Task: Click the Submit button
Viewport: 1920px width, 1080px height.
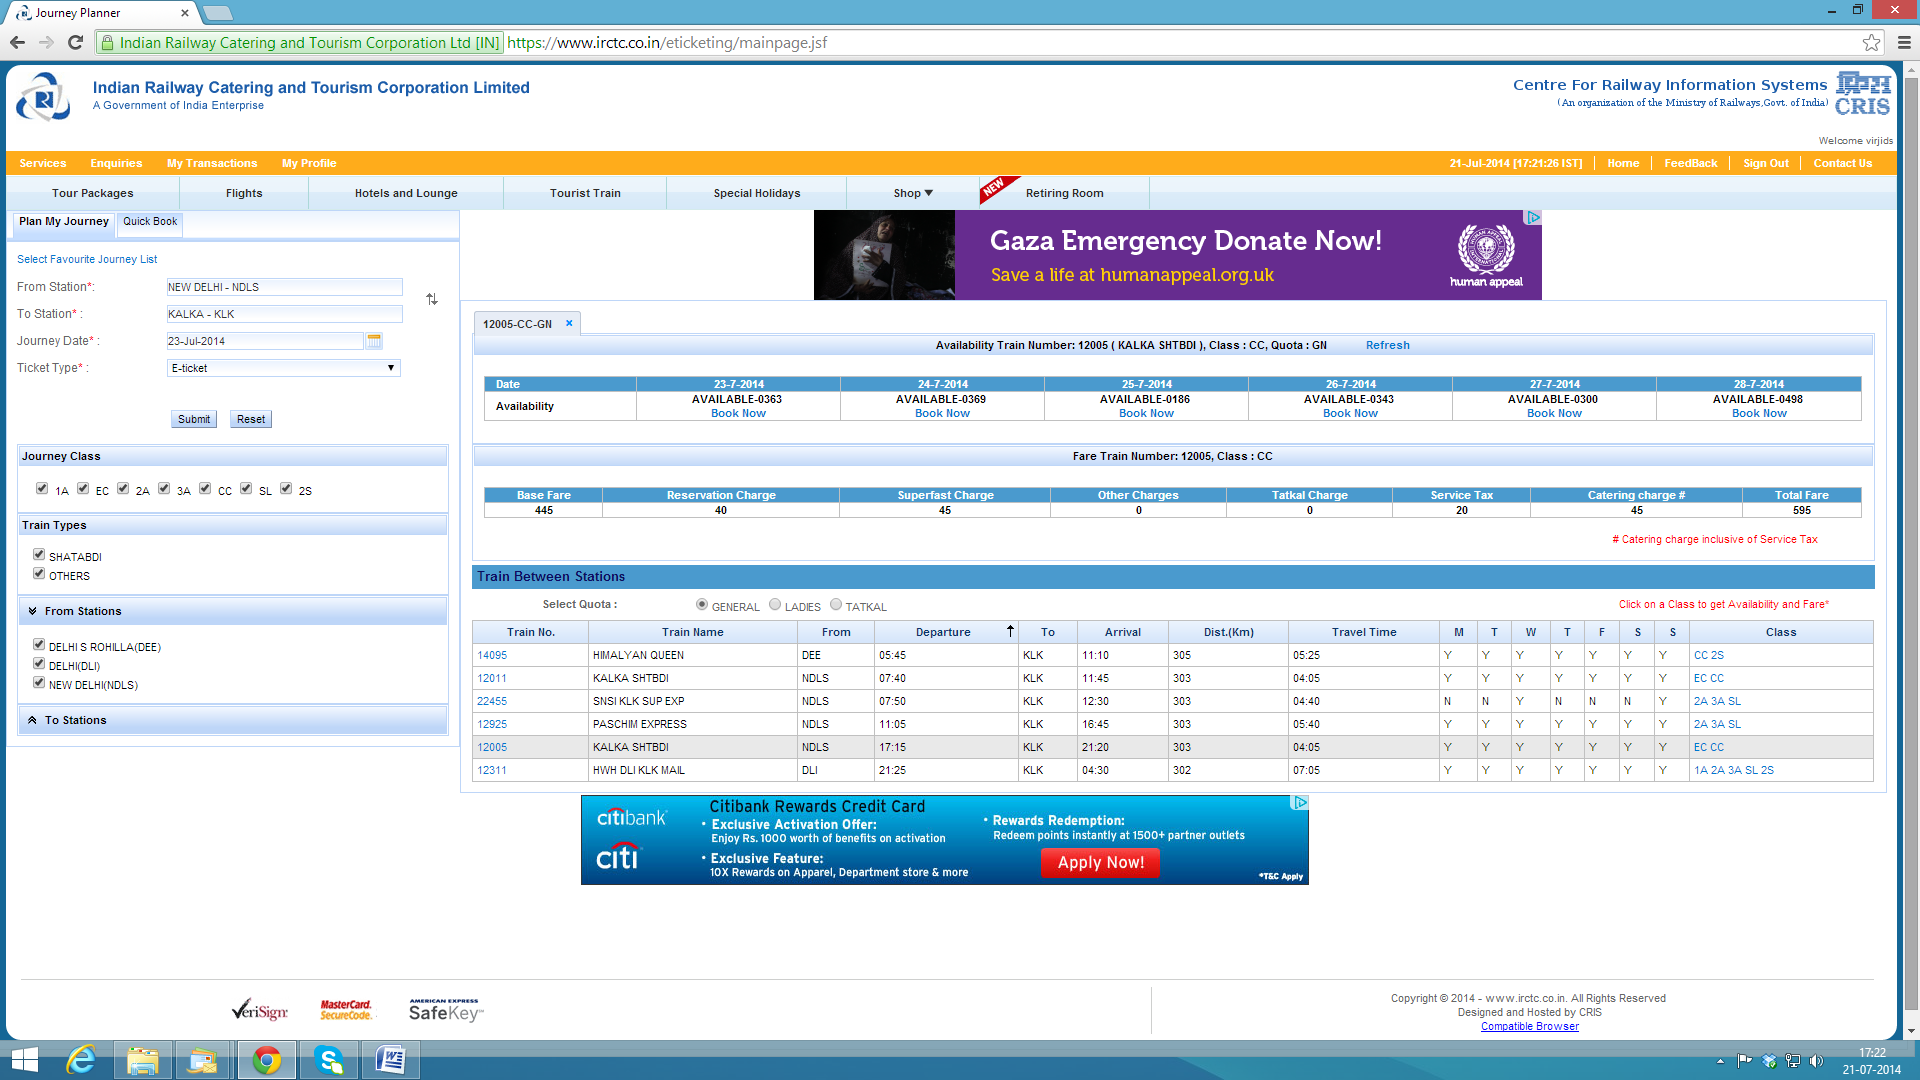Action: pyautogui.click(x=194, y=419)
